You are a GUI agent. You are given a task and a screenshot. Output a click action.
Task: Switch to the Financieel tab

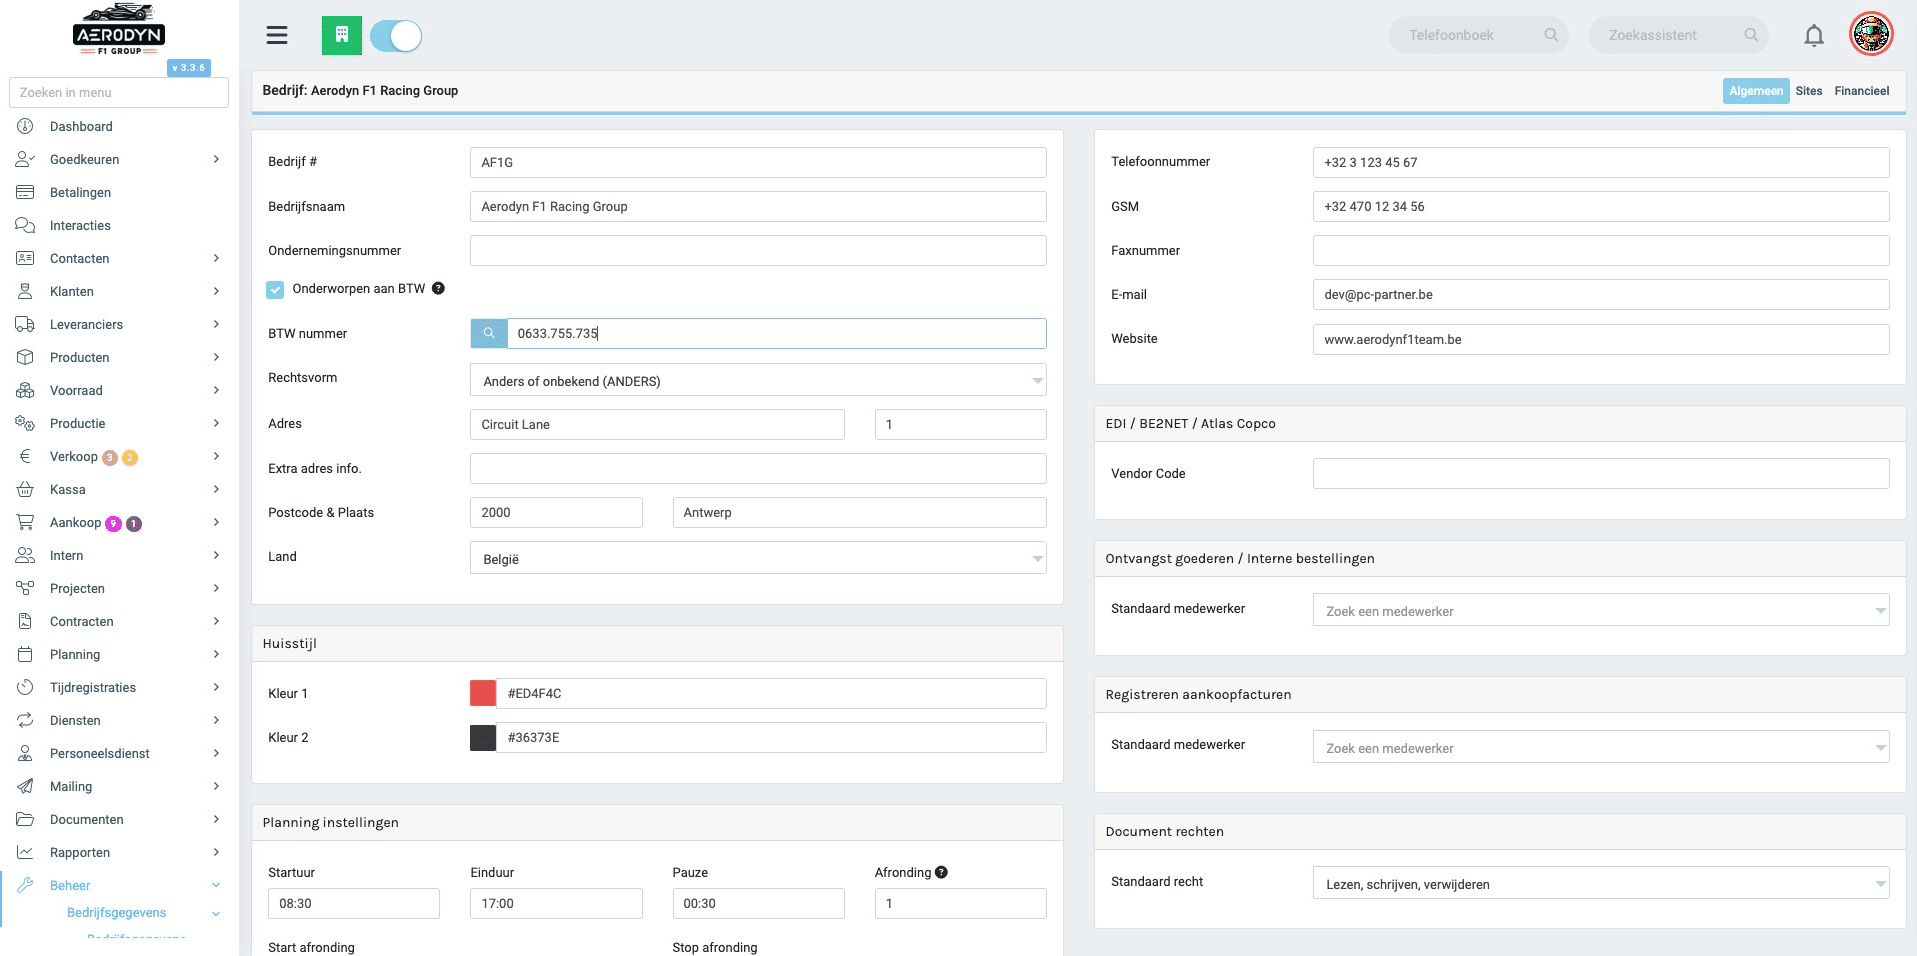pyautogui.click(x=1862, y=91)
